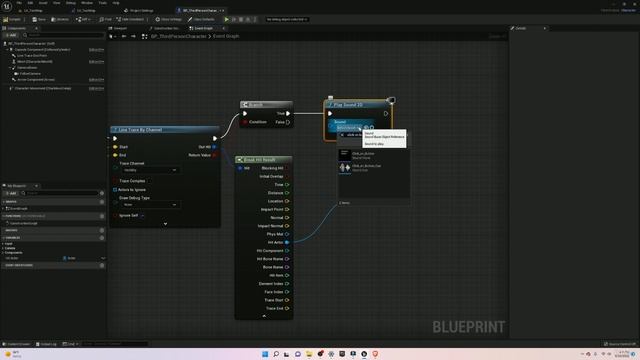This screenshot has width=640, height=360.
Task: Expand the Diff dropdown in toolbar
Action: tap(83, 19)
